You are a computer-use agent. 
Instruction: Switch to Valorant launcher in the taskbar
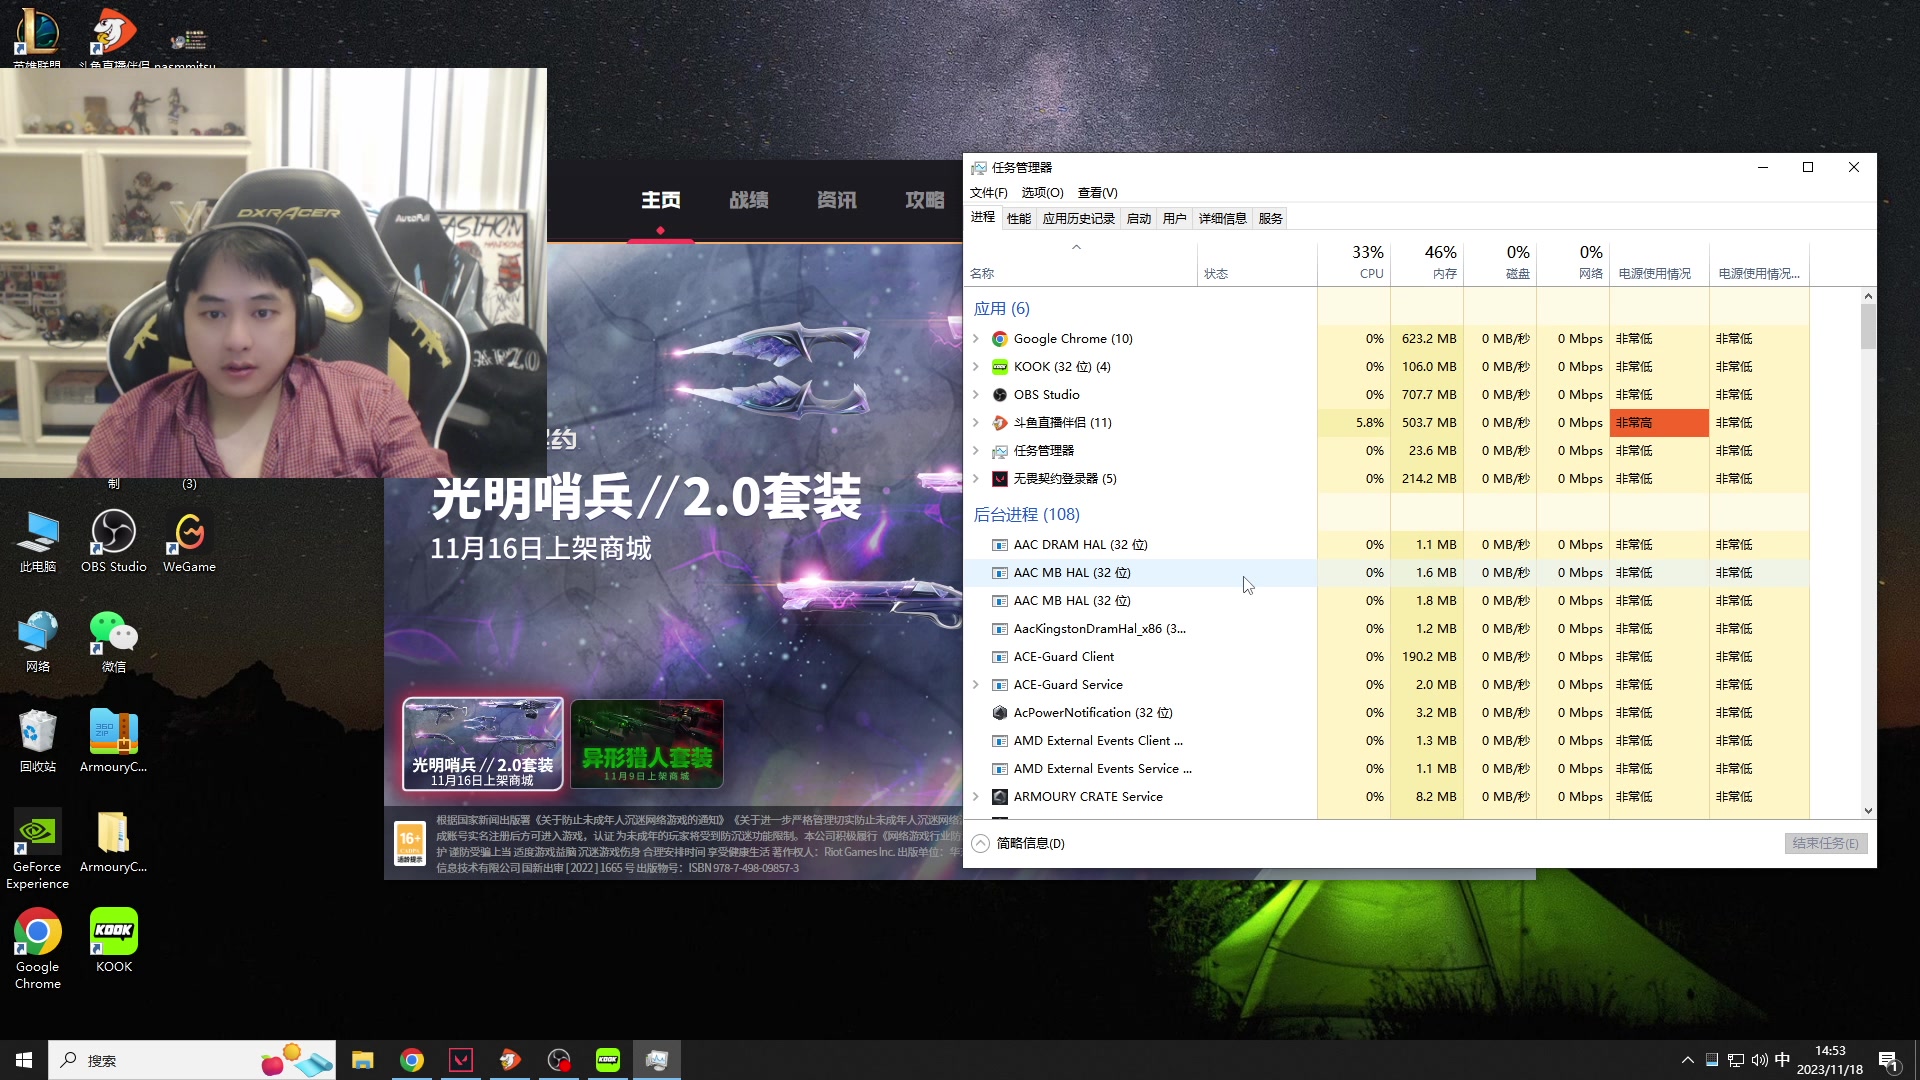(x=460, y=1060)
